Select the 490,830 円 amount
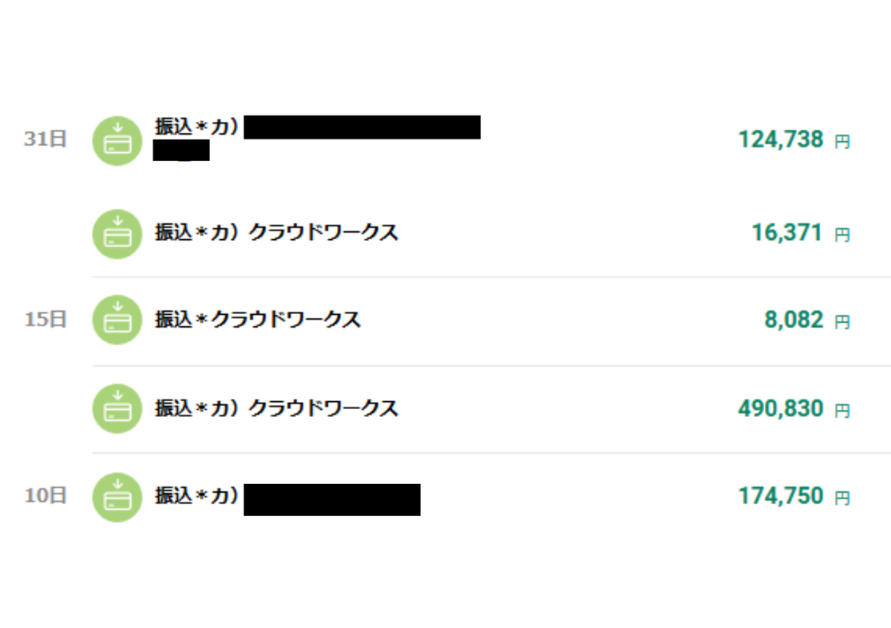Image resolution: width=891 pixels, height=628 pixels. 781,409
